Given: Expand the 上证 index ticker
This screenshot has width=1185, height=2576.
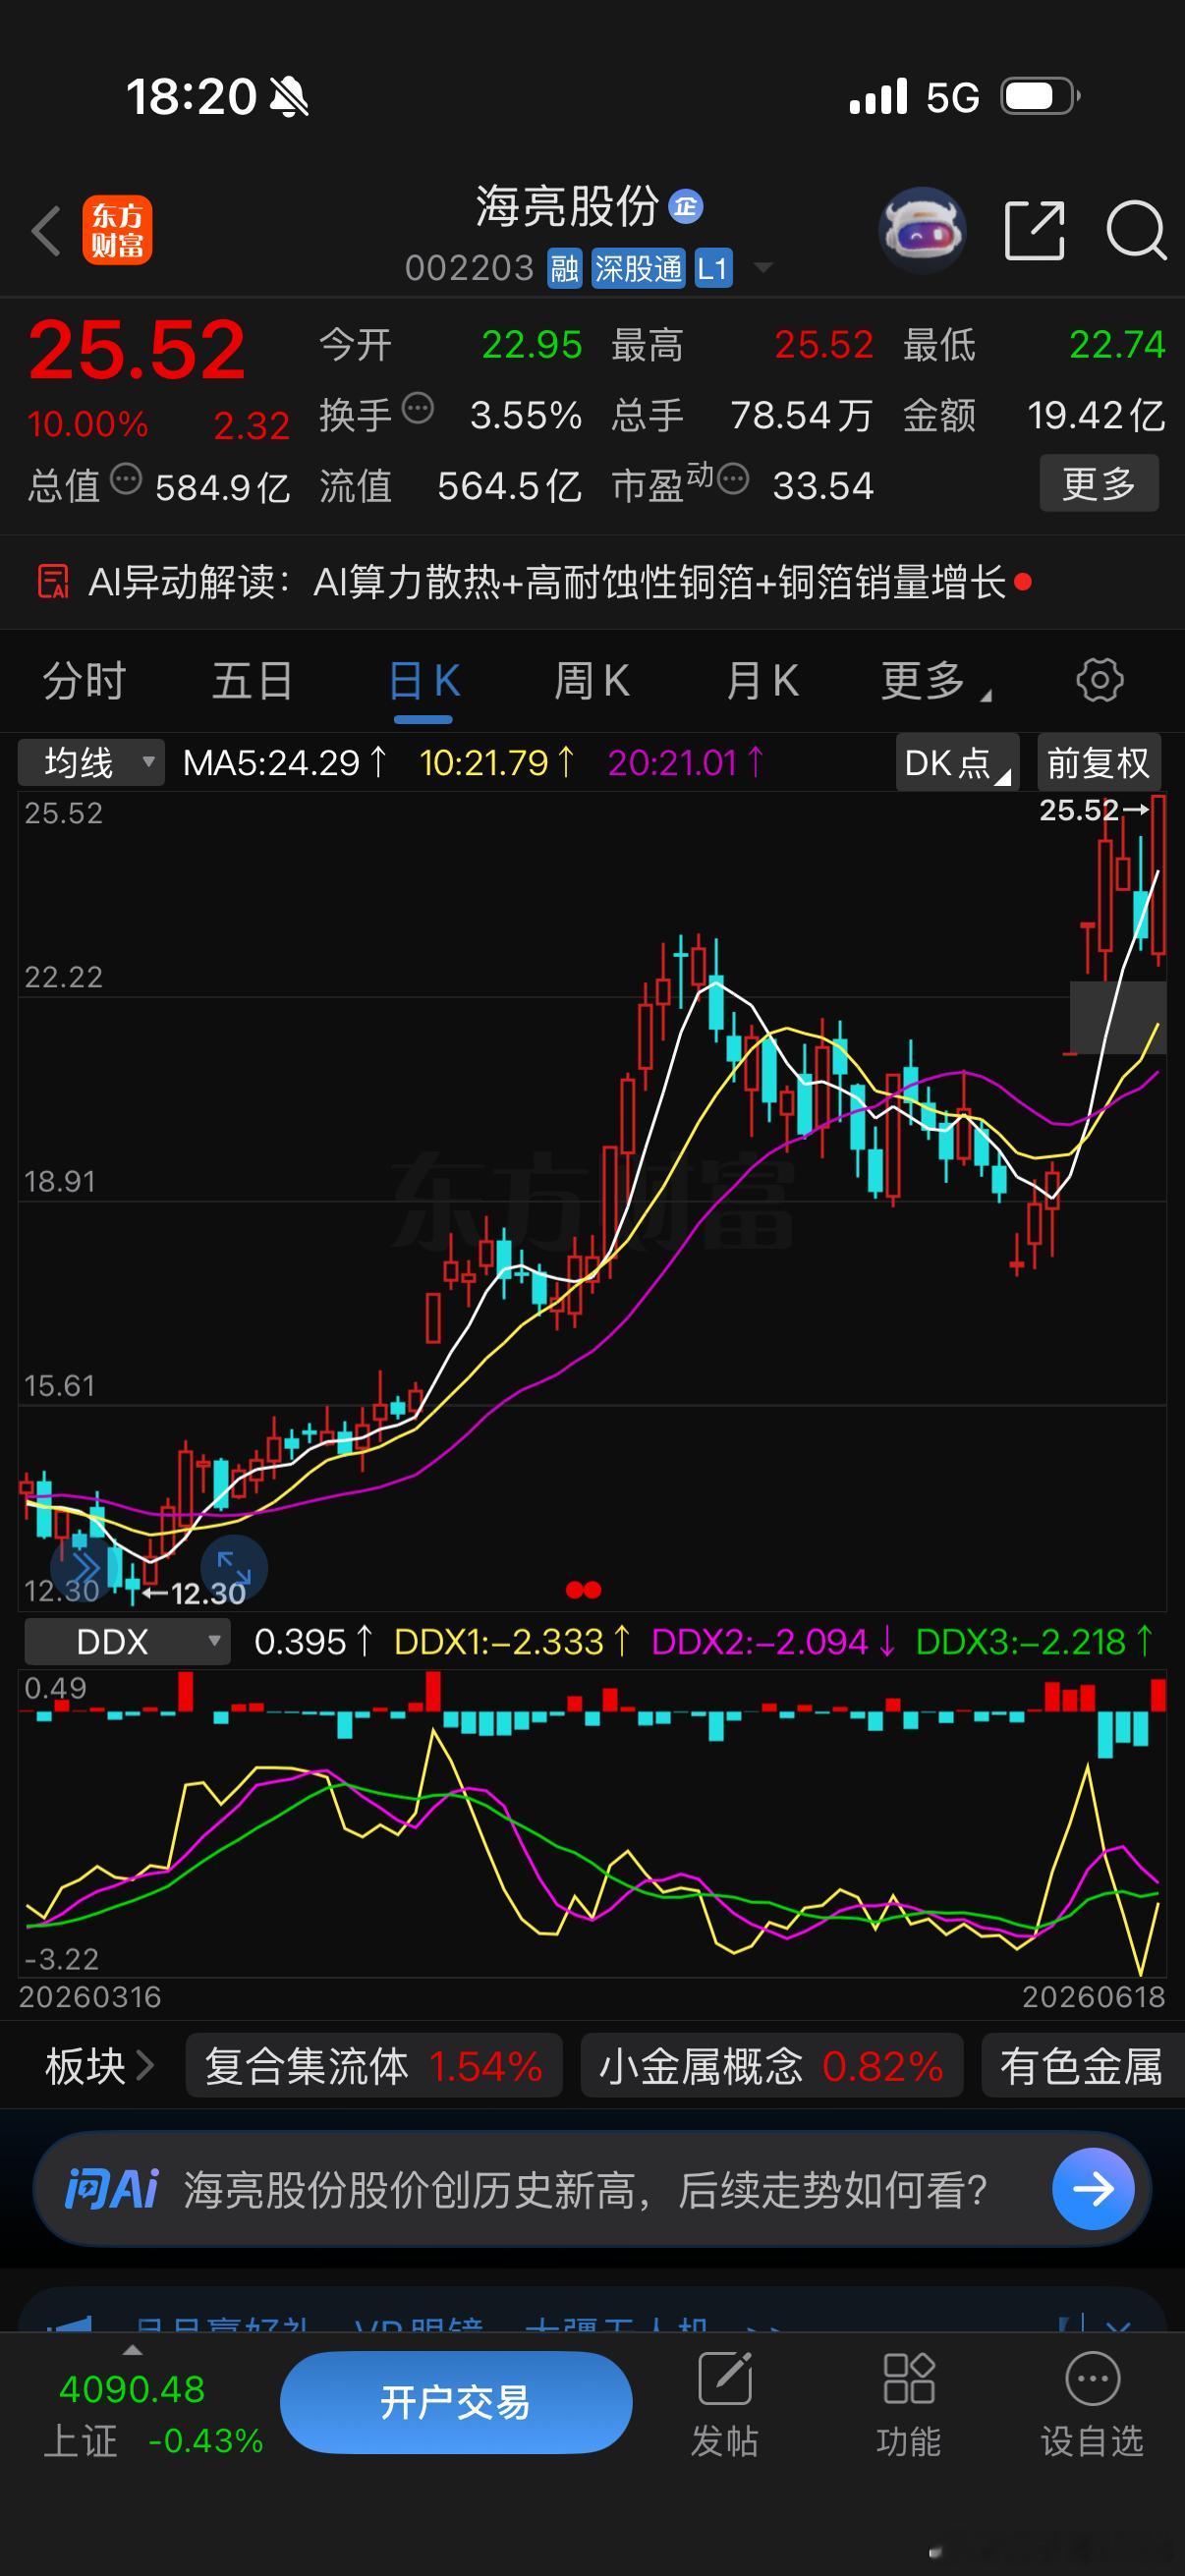Looking at the screenshot, I should [x=133, y=2351].
